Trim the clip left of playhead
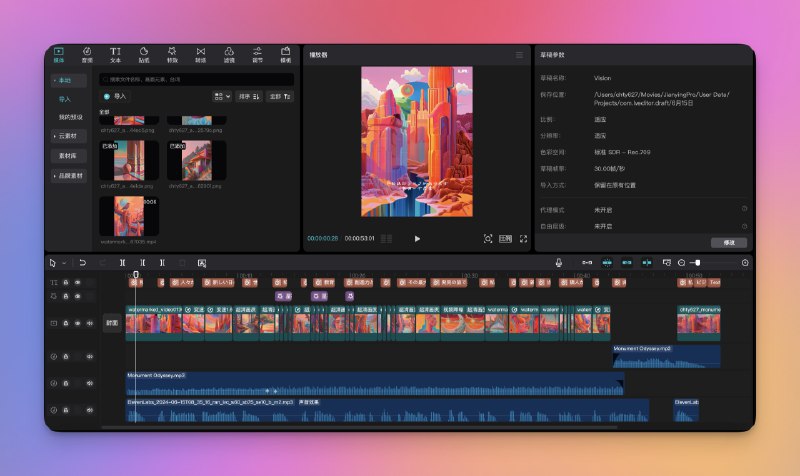Image resolution: width=800 pixels, height=476 pixels. click(x=142, y=263)
